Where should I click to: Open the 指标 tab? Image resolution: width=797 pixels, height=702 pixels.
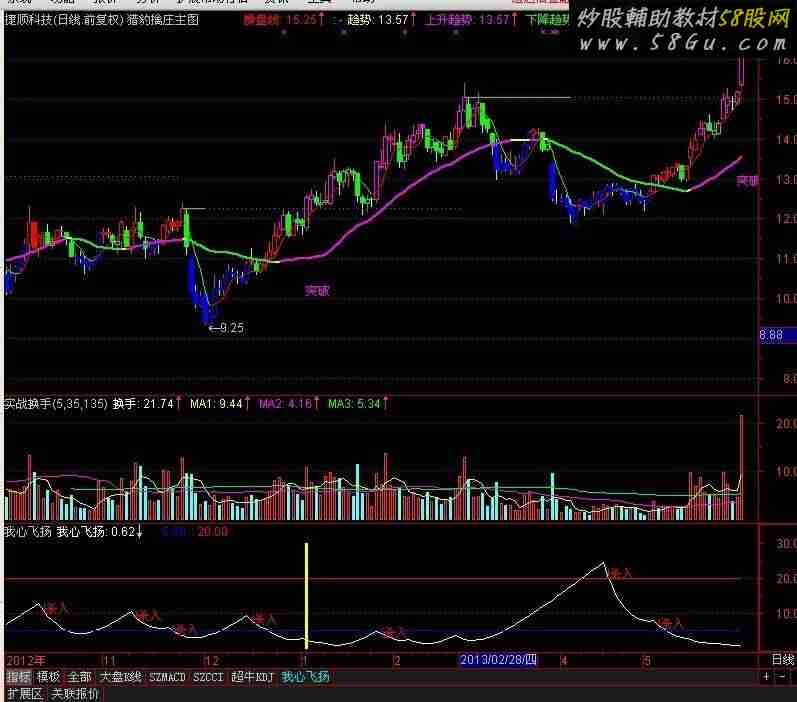pyautogui.click(x=19, y=677)
